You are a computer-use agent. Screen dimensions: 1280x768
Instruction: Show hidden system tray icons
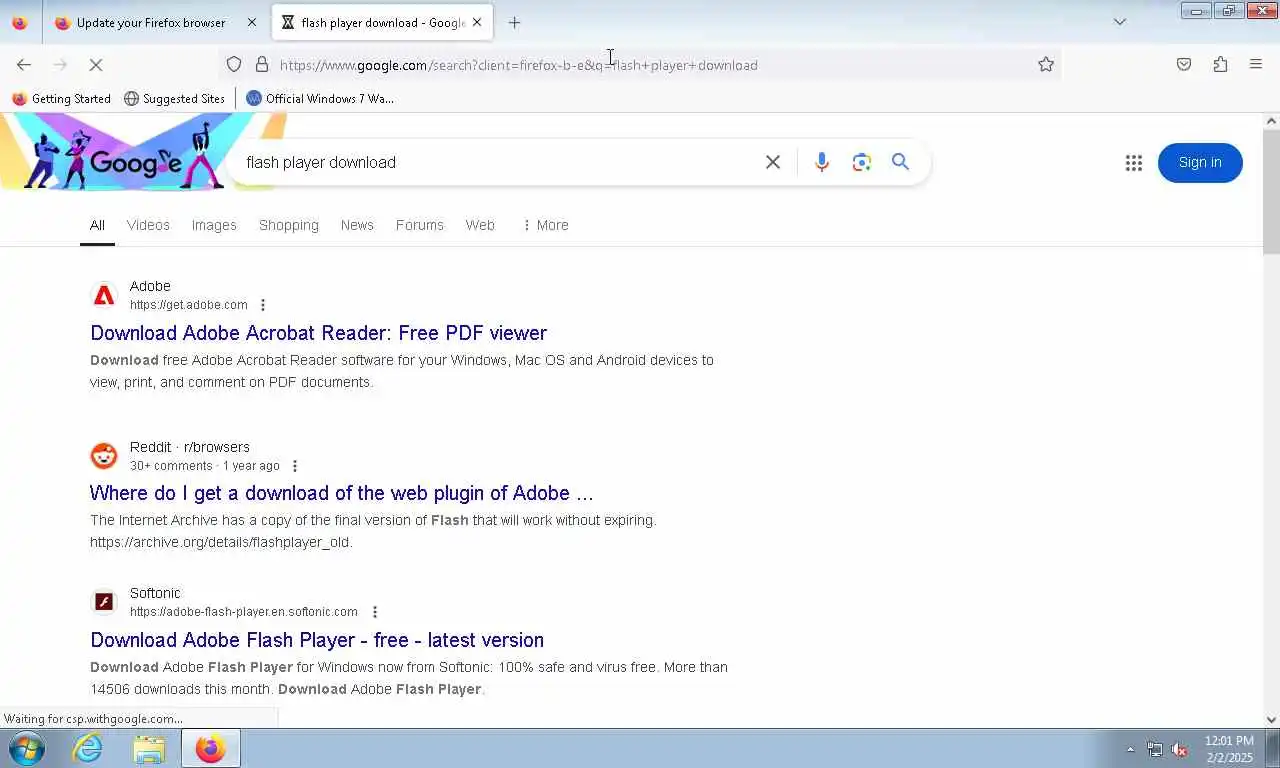1131,749
